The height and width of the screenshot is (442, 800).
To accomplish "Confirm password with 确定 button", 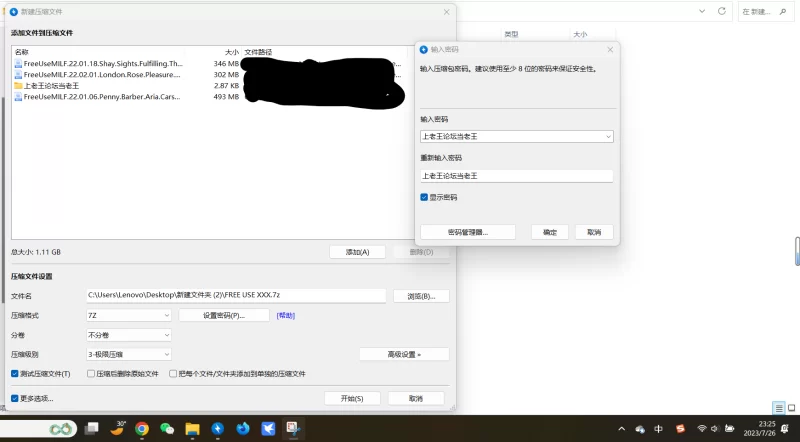I will click(x=549, y=232).
